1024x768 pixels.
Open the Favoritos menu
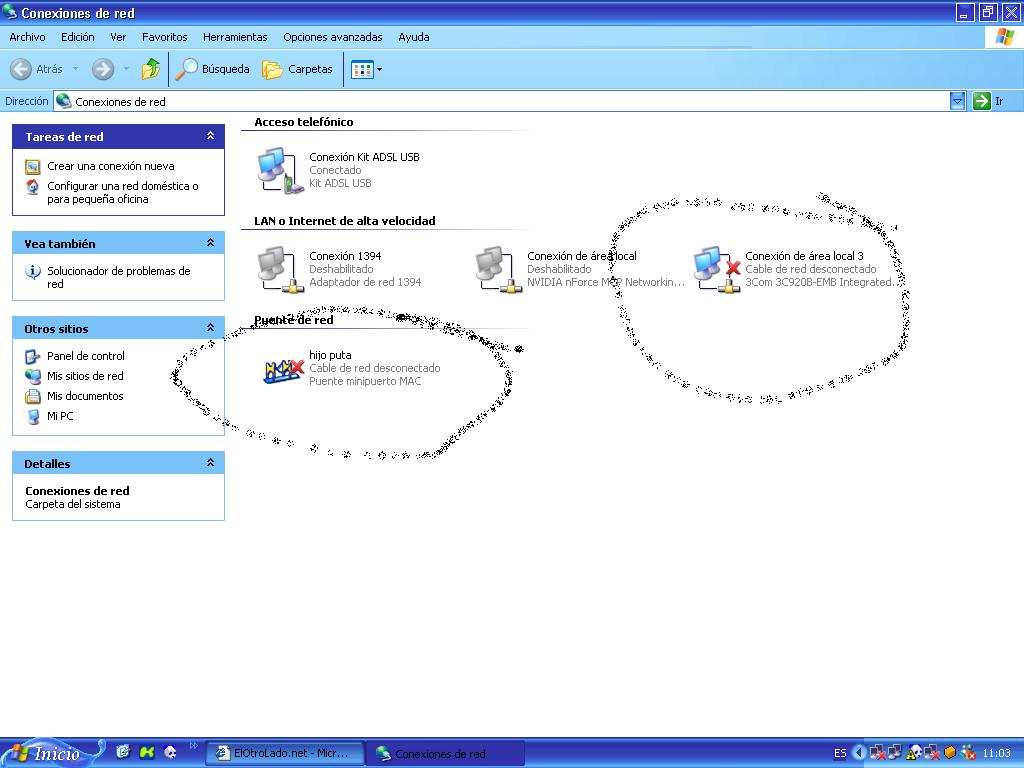165,37
